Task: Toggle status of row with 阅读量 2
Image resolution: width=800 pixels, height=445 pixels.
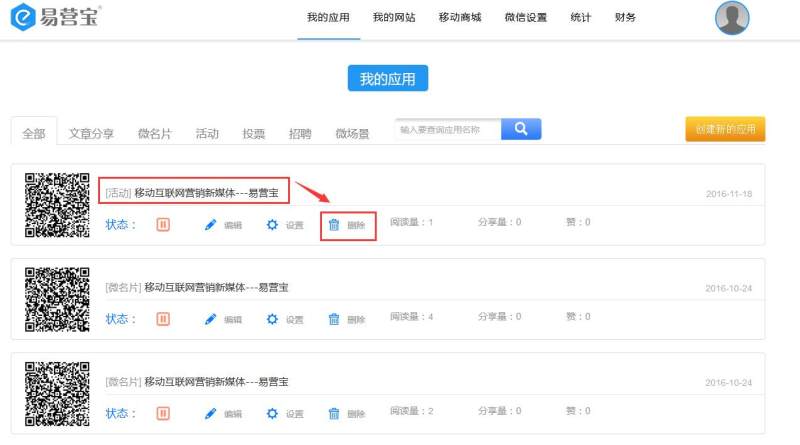Action: pyautogui.click(x=163, y=413)
